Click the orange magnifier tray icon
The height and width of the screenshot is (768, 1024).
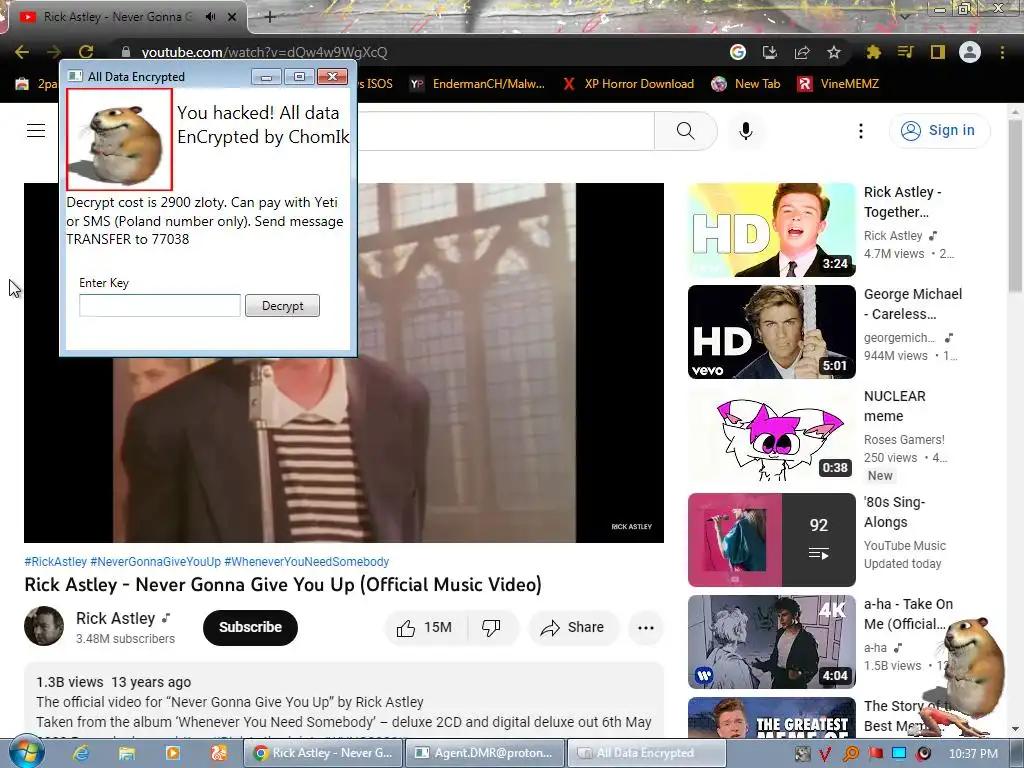(851, 754)
